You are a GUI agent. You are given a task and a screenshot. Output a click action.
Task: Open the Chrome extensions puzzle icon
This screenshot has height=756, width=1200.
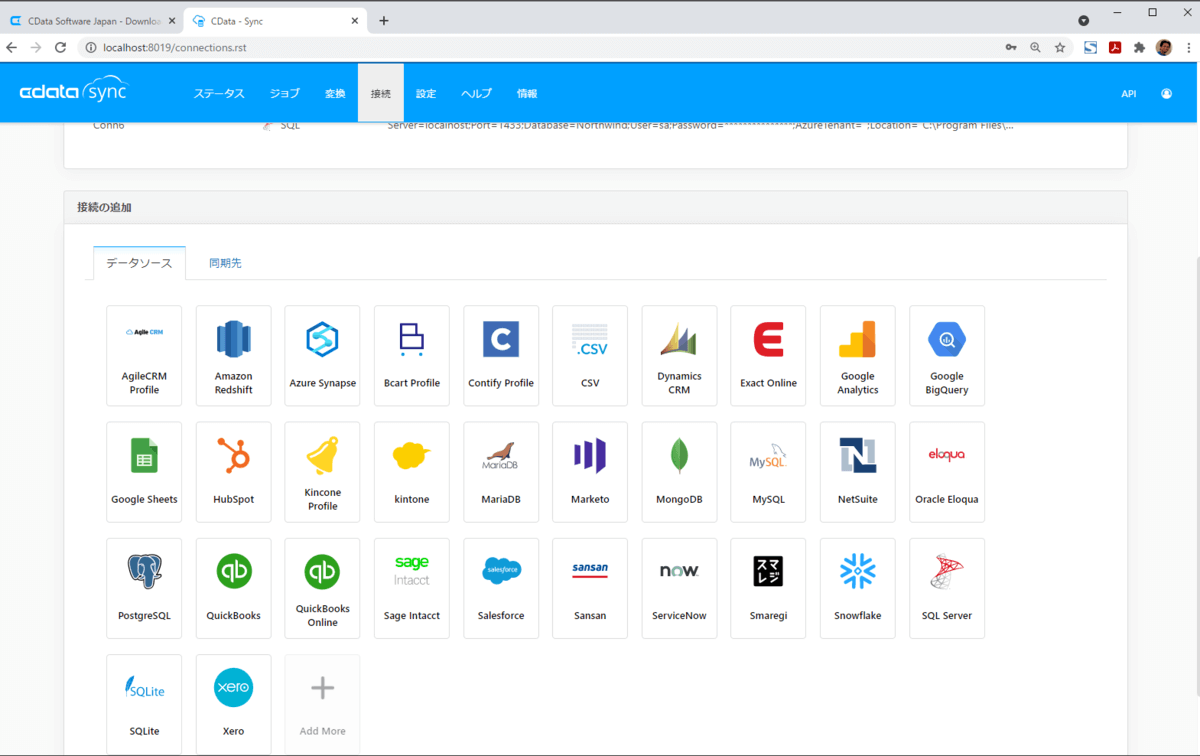pos(1139,47)
